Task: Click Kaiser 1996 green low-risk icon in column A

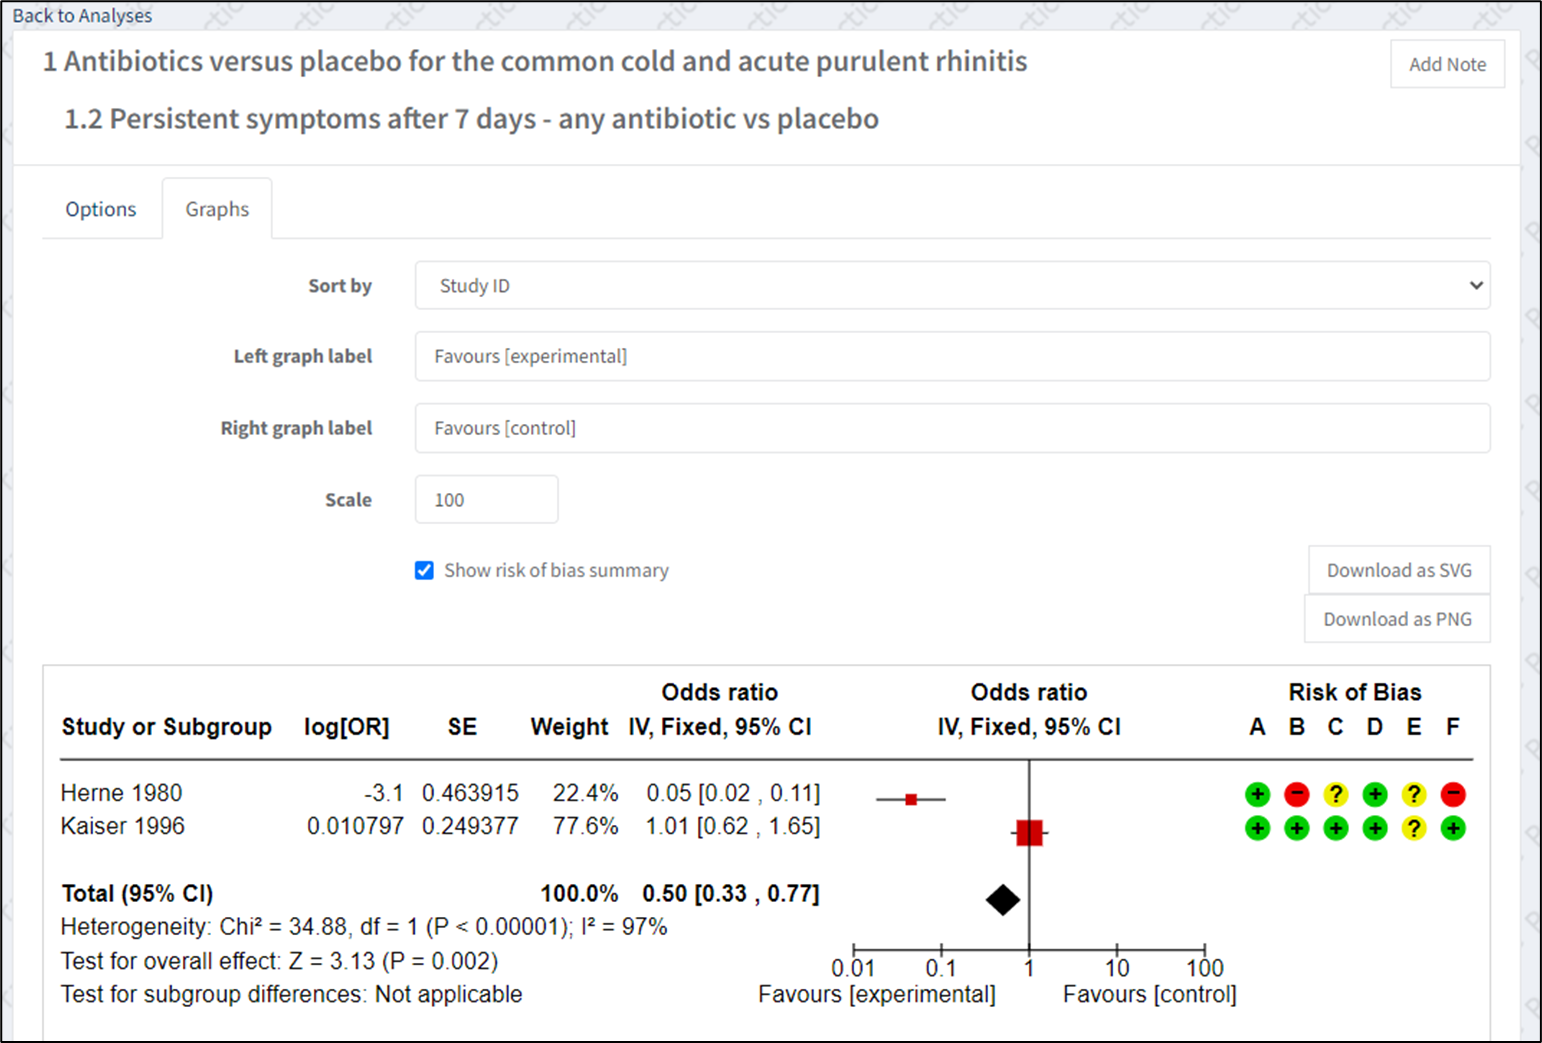Action: pyautogui.click(x=1257, y=828)
